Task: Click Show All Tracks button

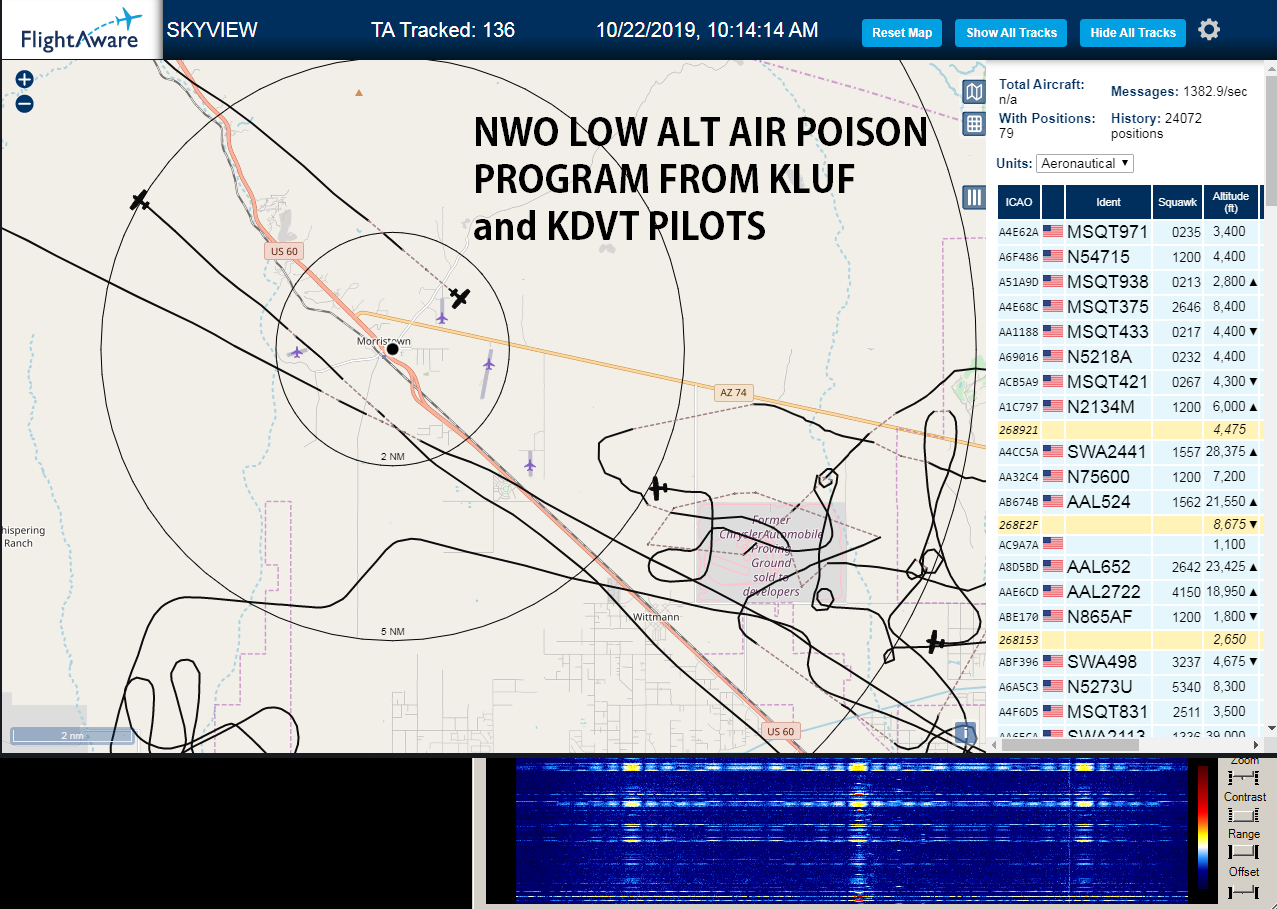Action: (1011, 33)
